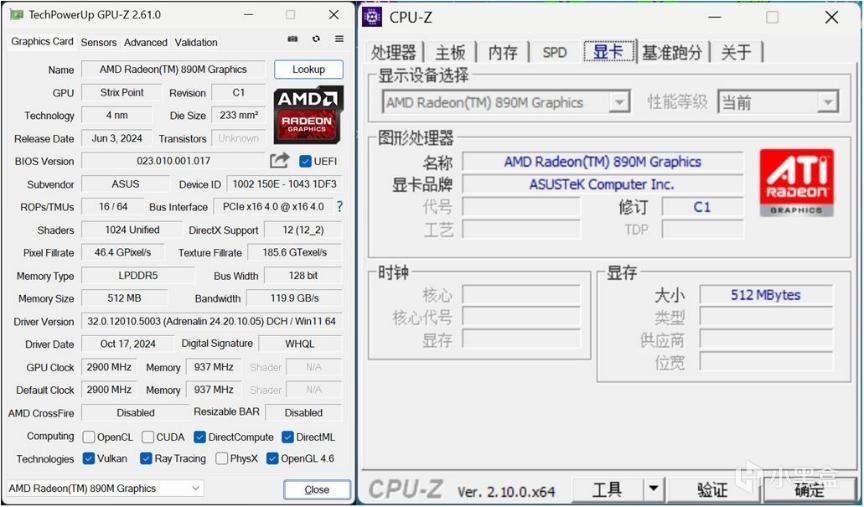Open the 性能等级 dropdown showing 当前
The height and width of the screenshot is (507, 864).
[x=778, y=103]
